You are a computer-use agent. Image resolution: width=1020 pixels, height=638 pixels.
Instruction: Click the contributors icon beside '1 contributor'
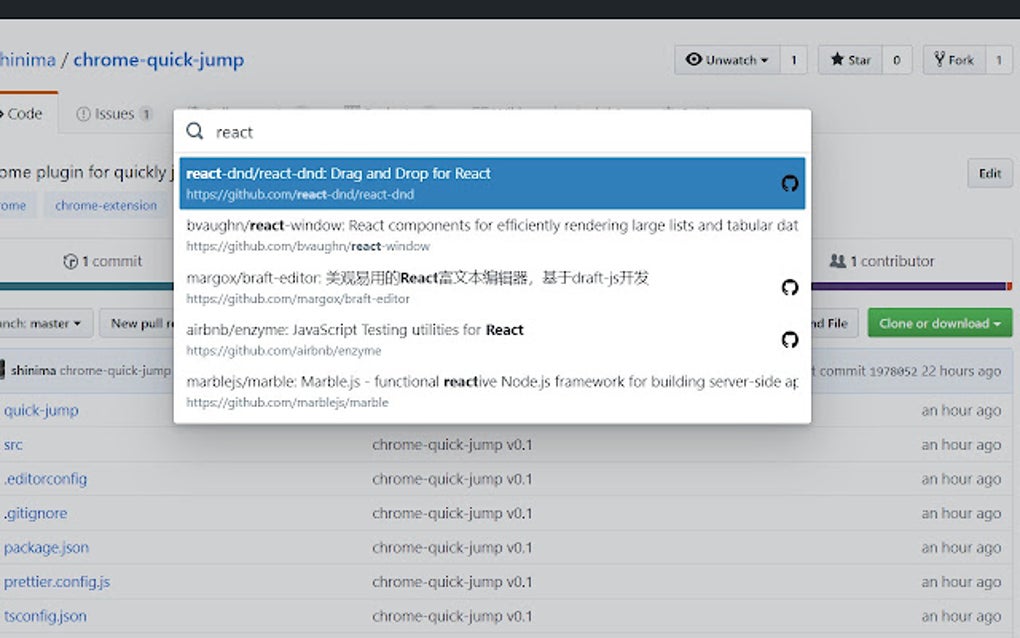[839, 260]
